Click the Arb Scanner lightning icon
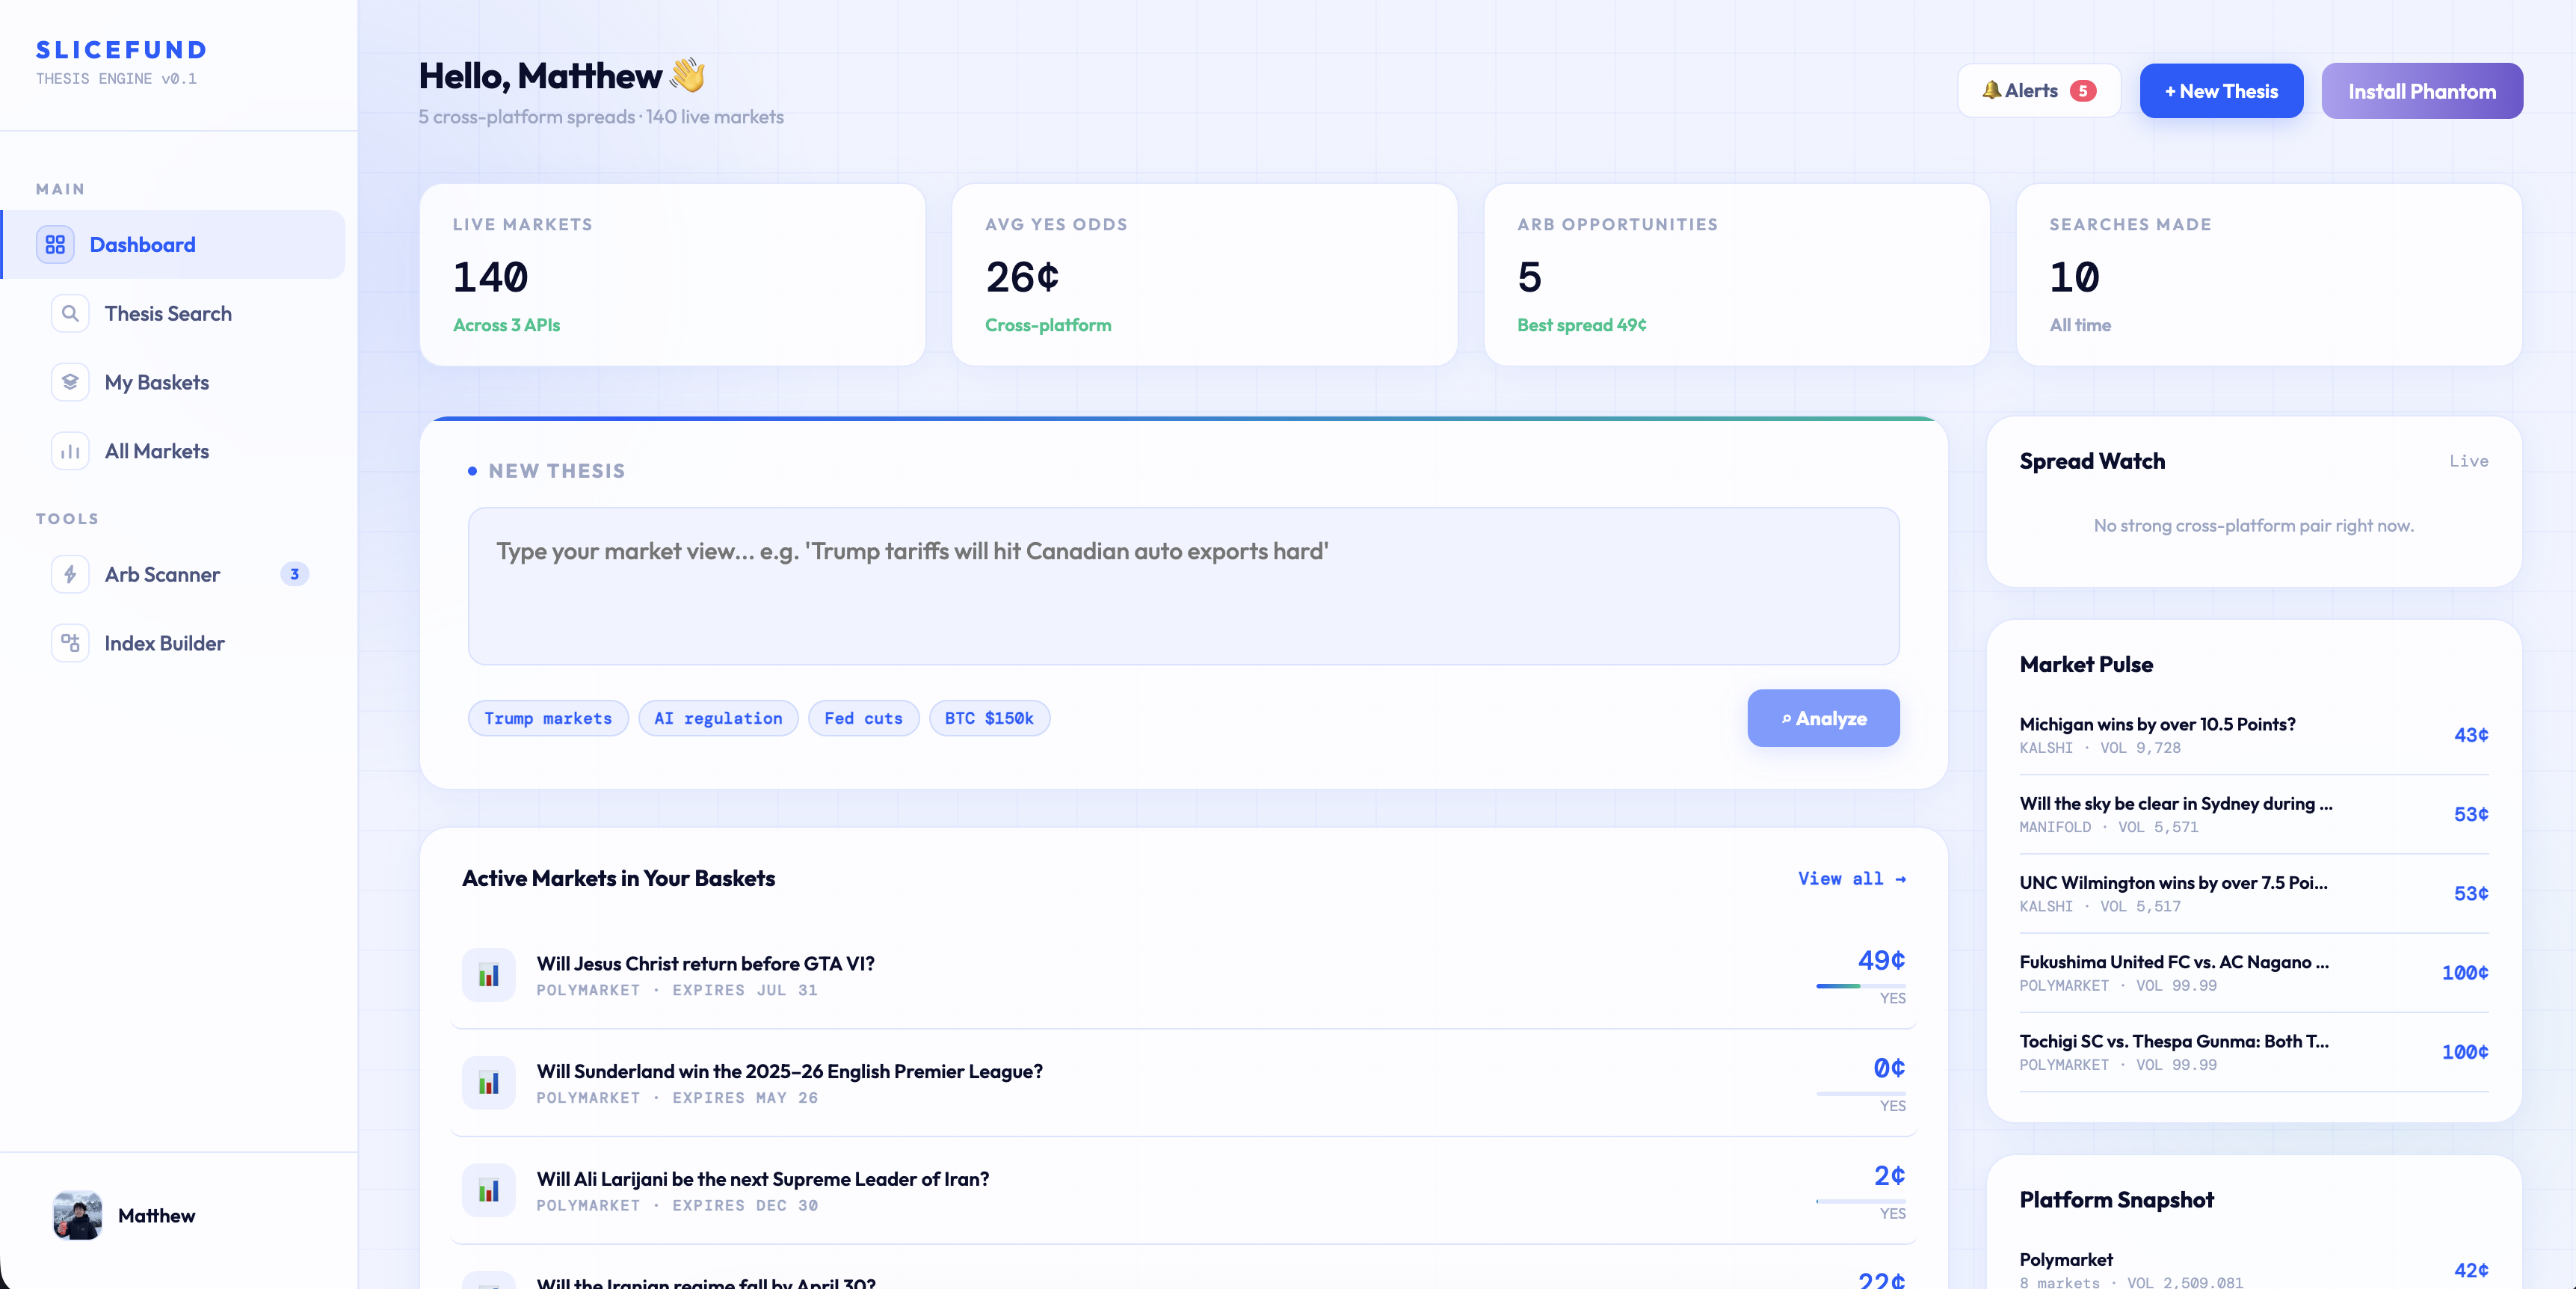 (70, 574)
